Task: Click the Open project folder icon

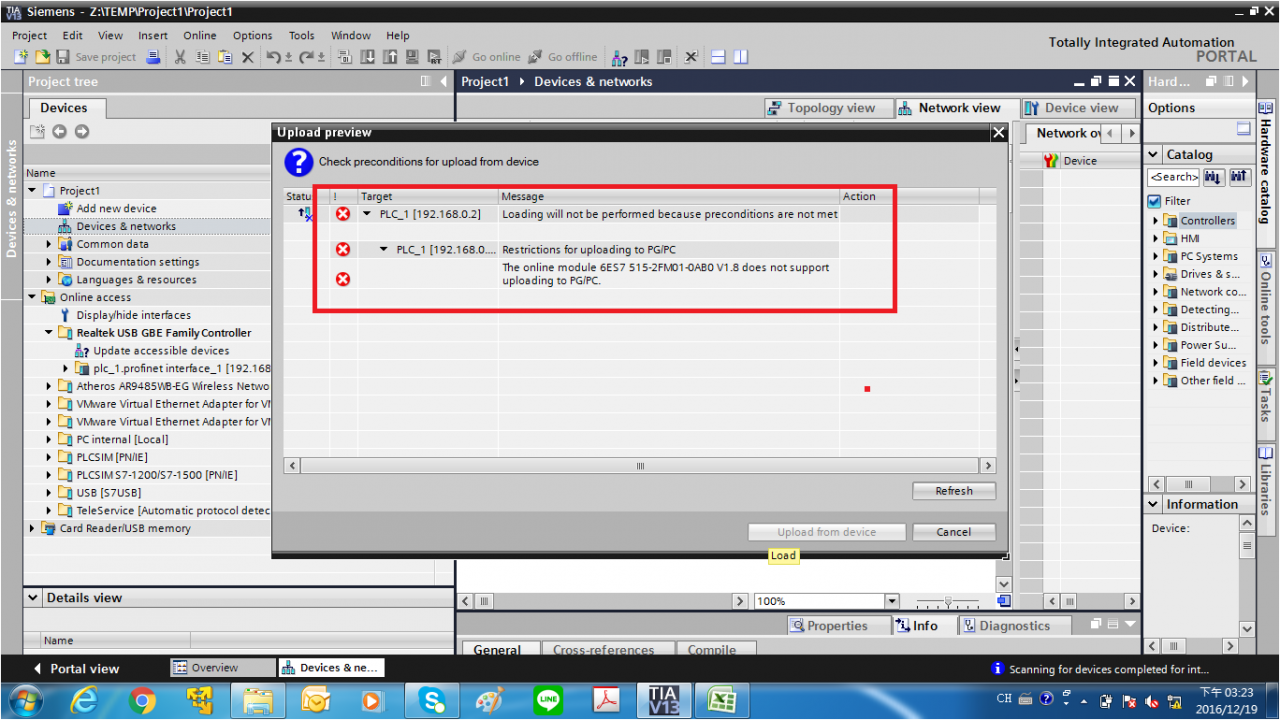Action: (43, 57)
